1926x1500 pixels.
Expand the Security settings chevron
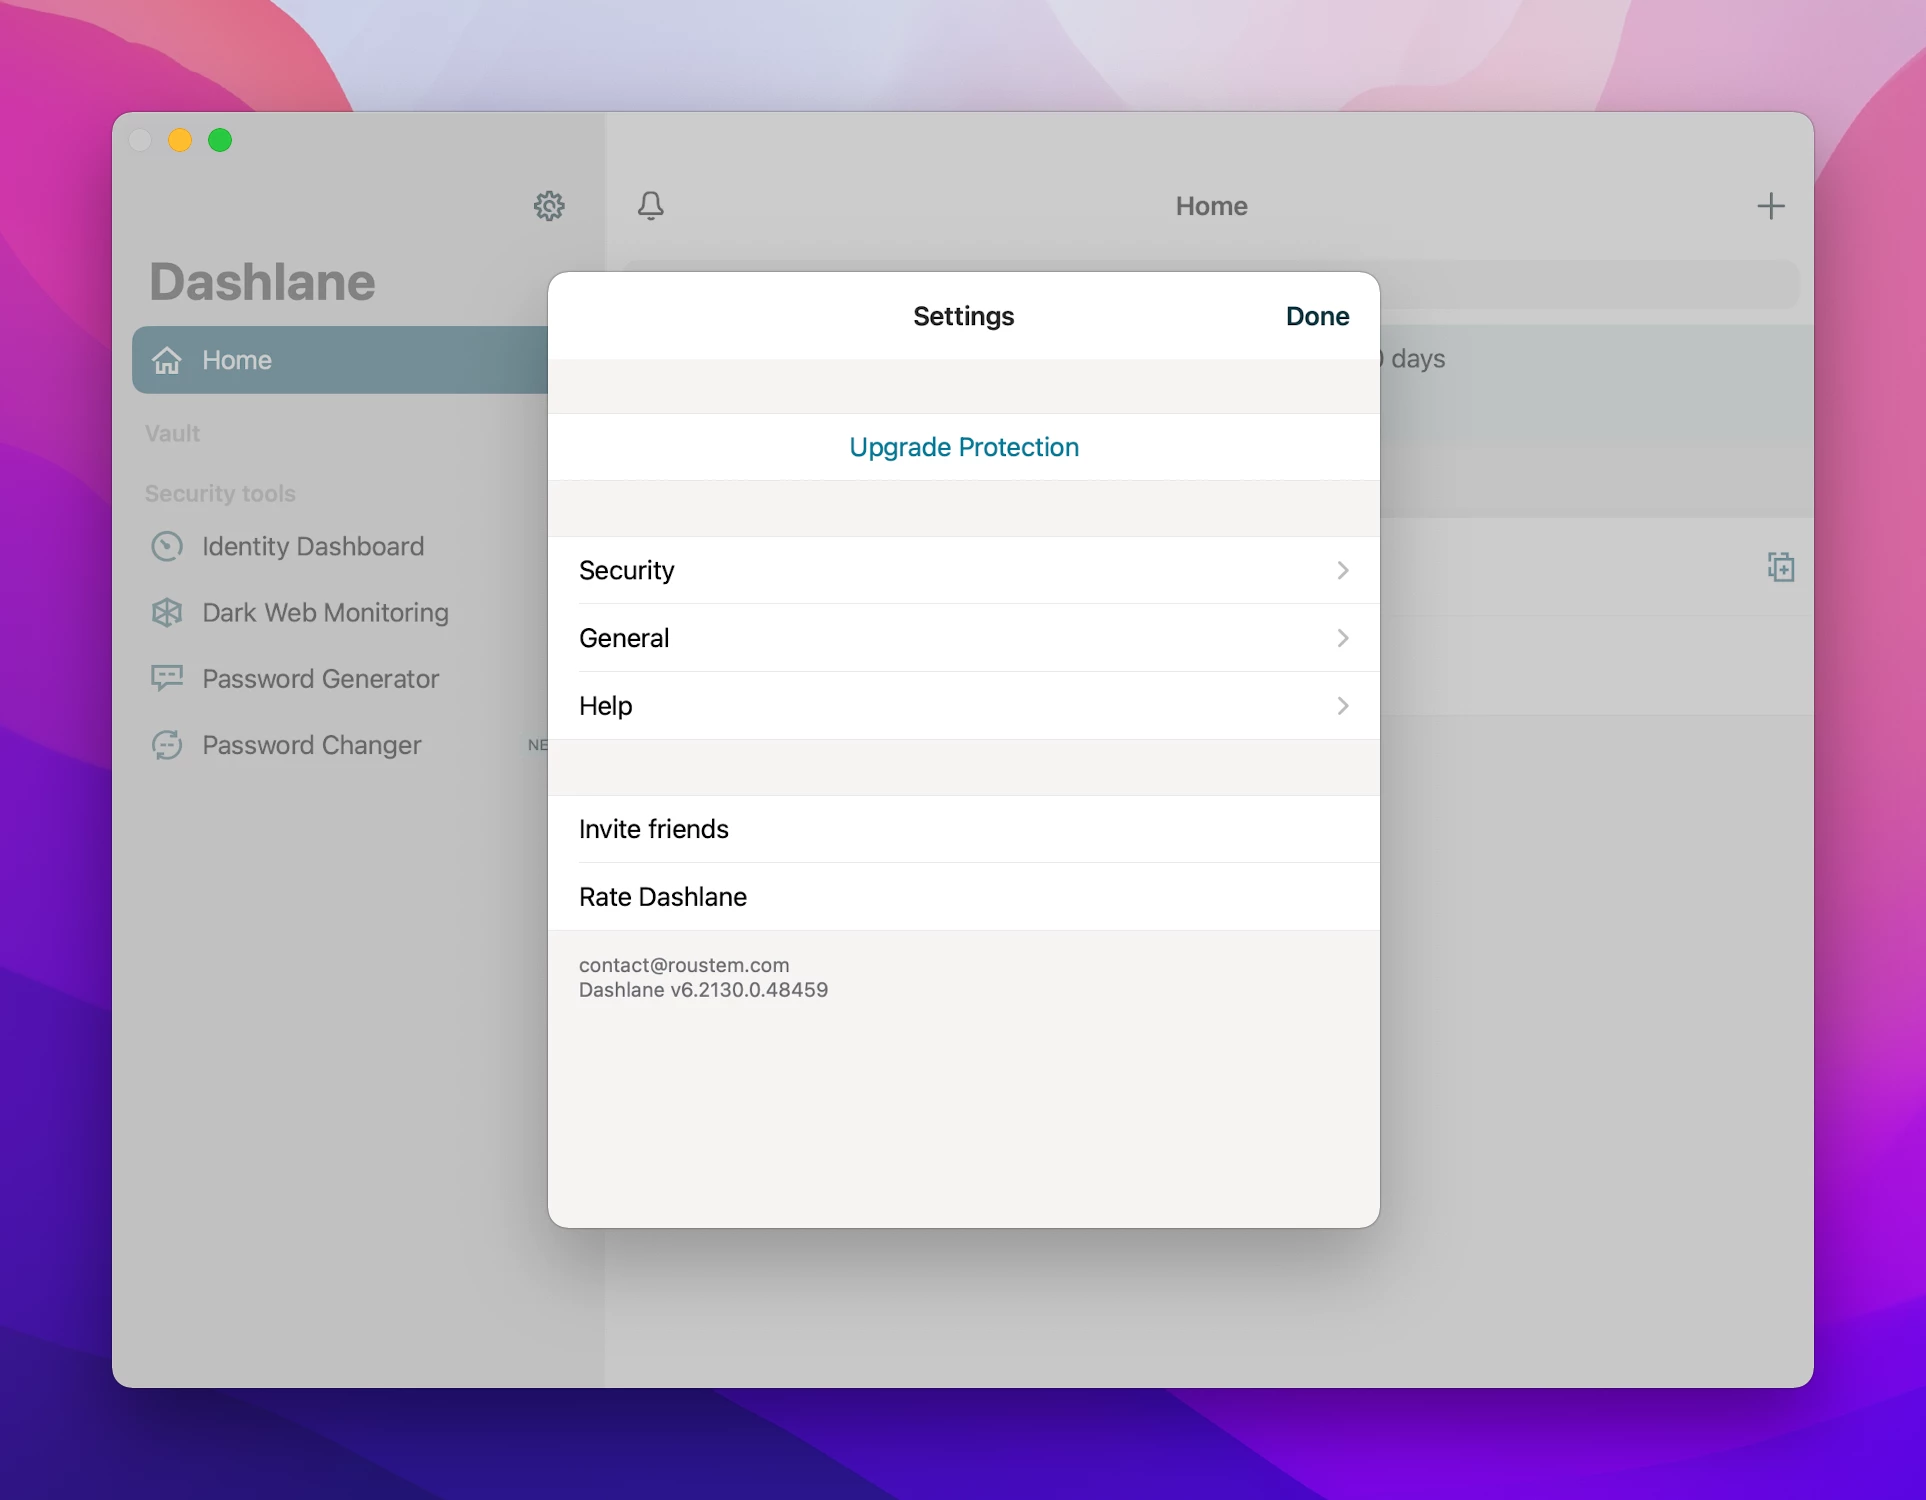(x=1343, y=570)
